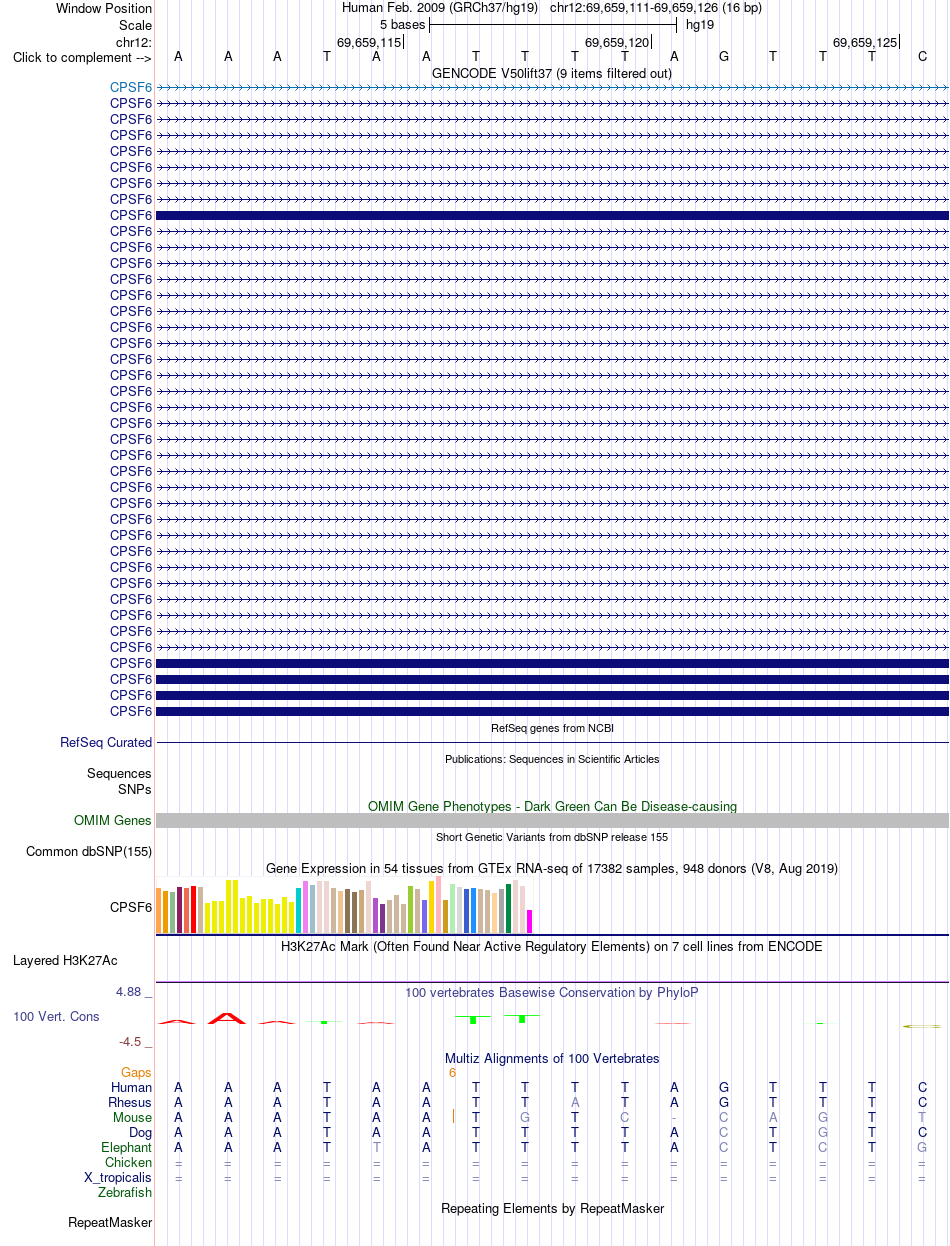
Task: Click the Mouse alignment row label
Action: pyautogui.click(x=133, y=1117)
